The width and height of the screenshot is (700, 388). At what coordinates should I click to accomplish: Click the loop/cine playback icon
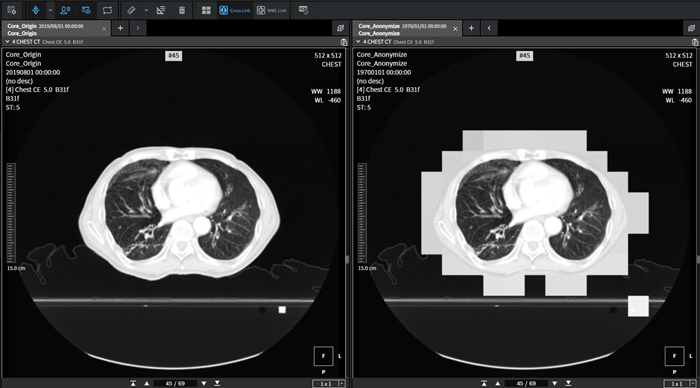(107, 10)
